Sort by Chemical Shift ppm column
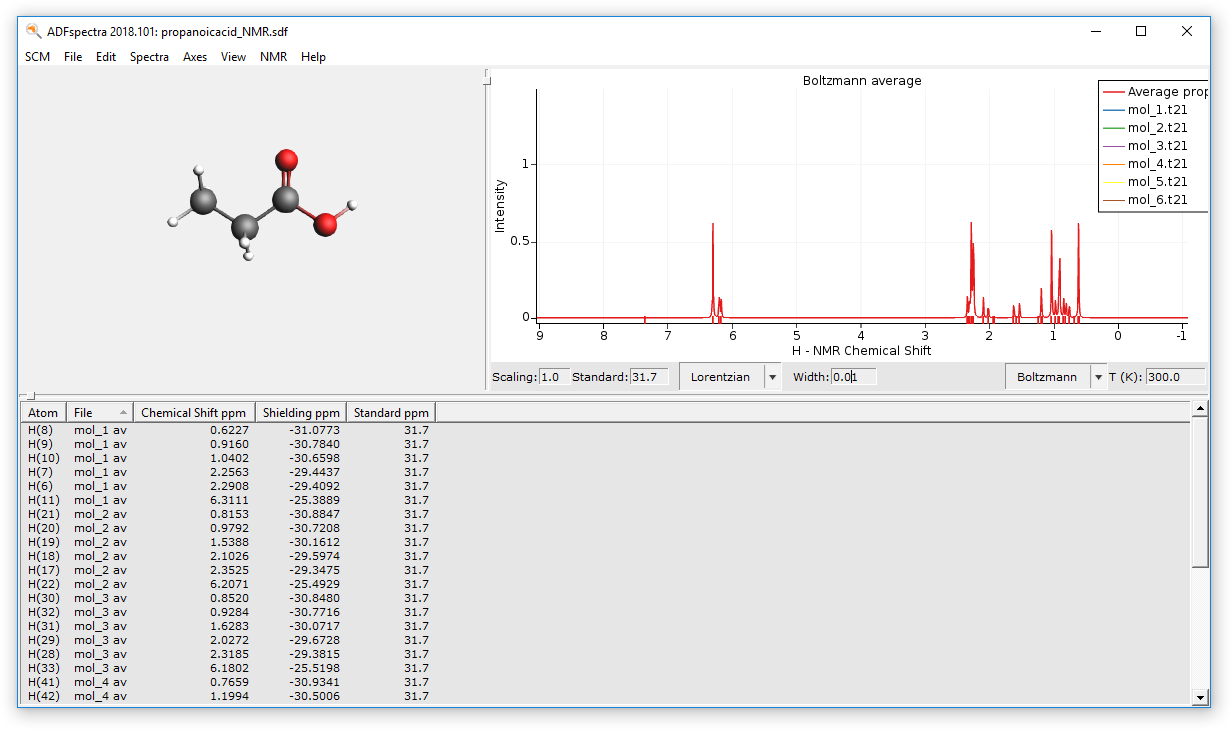 [194, 412]
